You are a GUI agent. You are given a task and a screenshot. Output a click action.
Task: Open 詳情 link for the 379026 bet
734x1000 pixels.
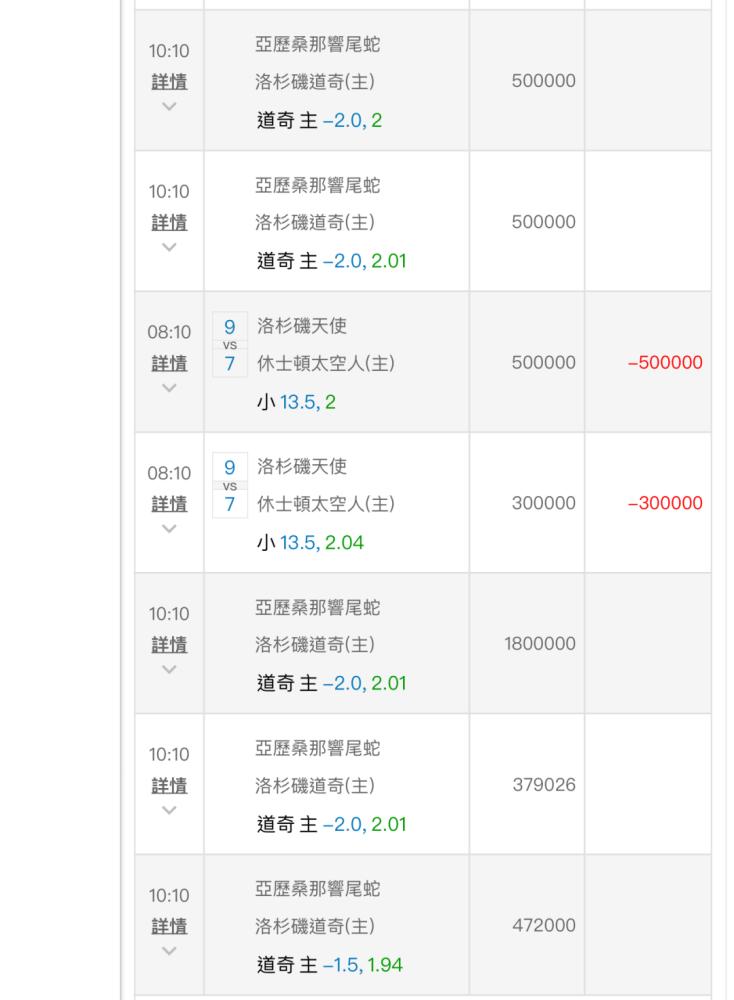click(169, 786)
